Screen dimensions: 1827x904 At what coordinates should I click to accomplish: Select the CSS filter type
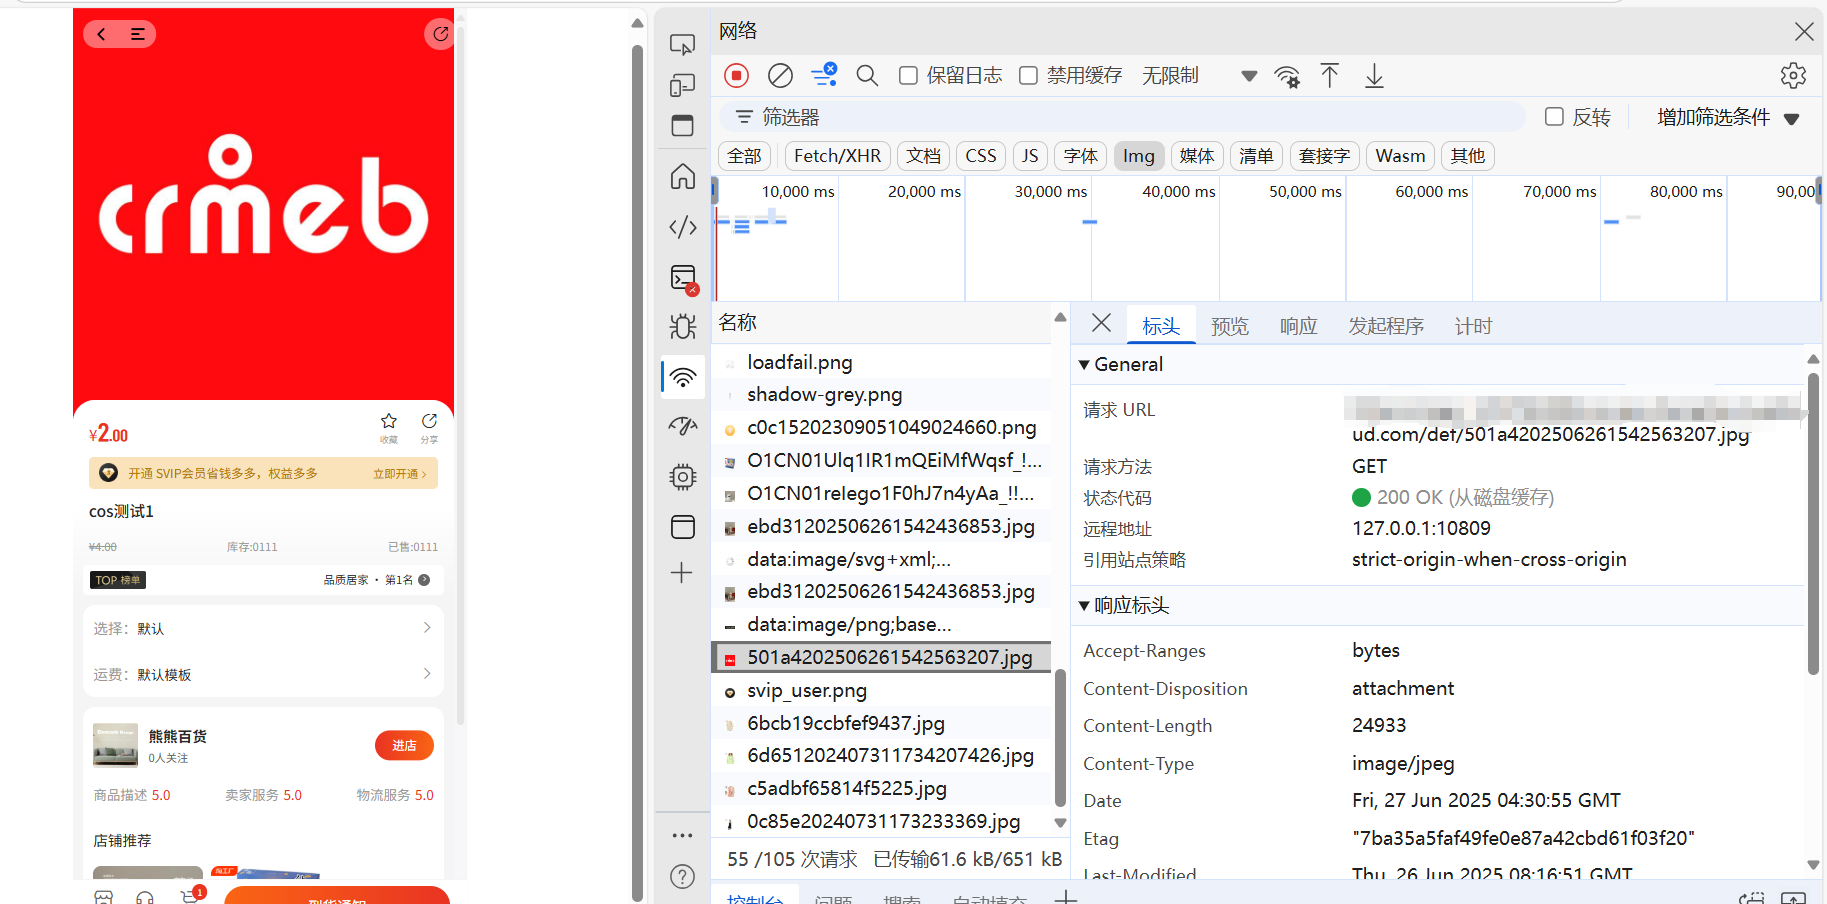tap(980, 156)
